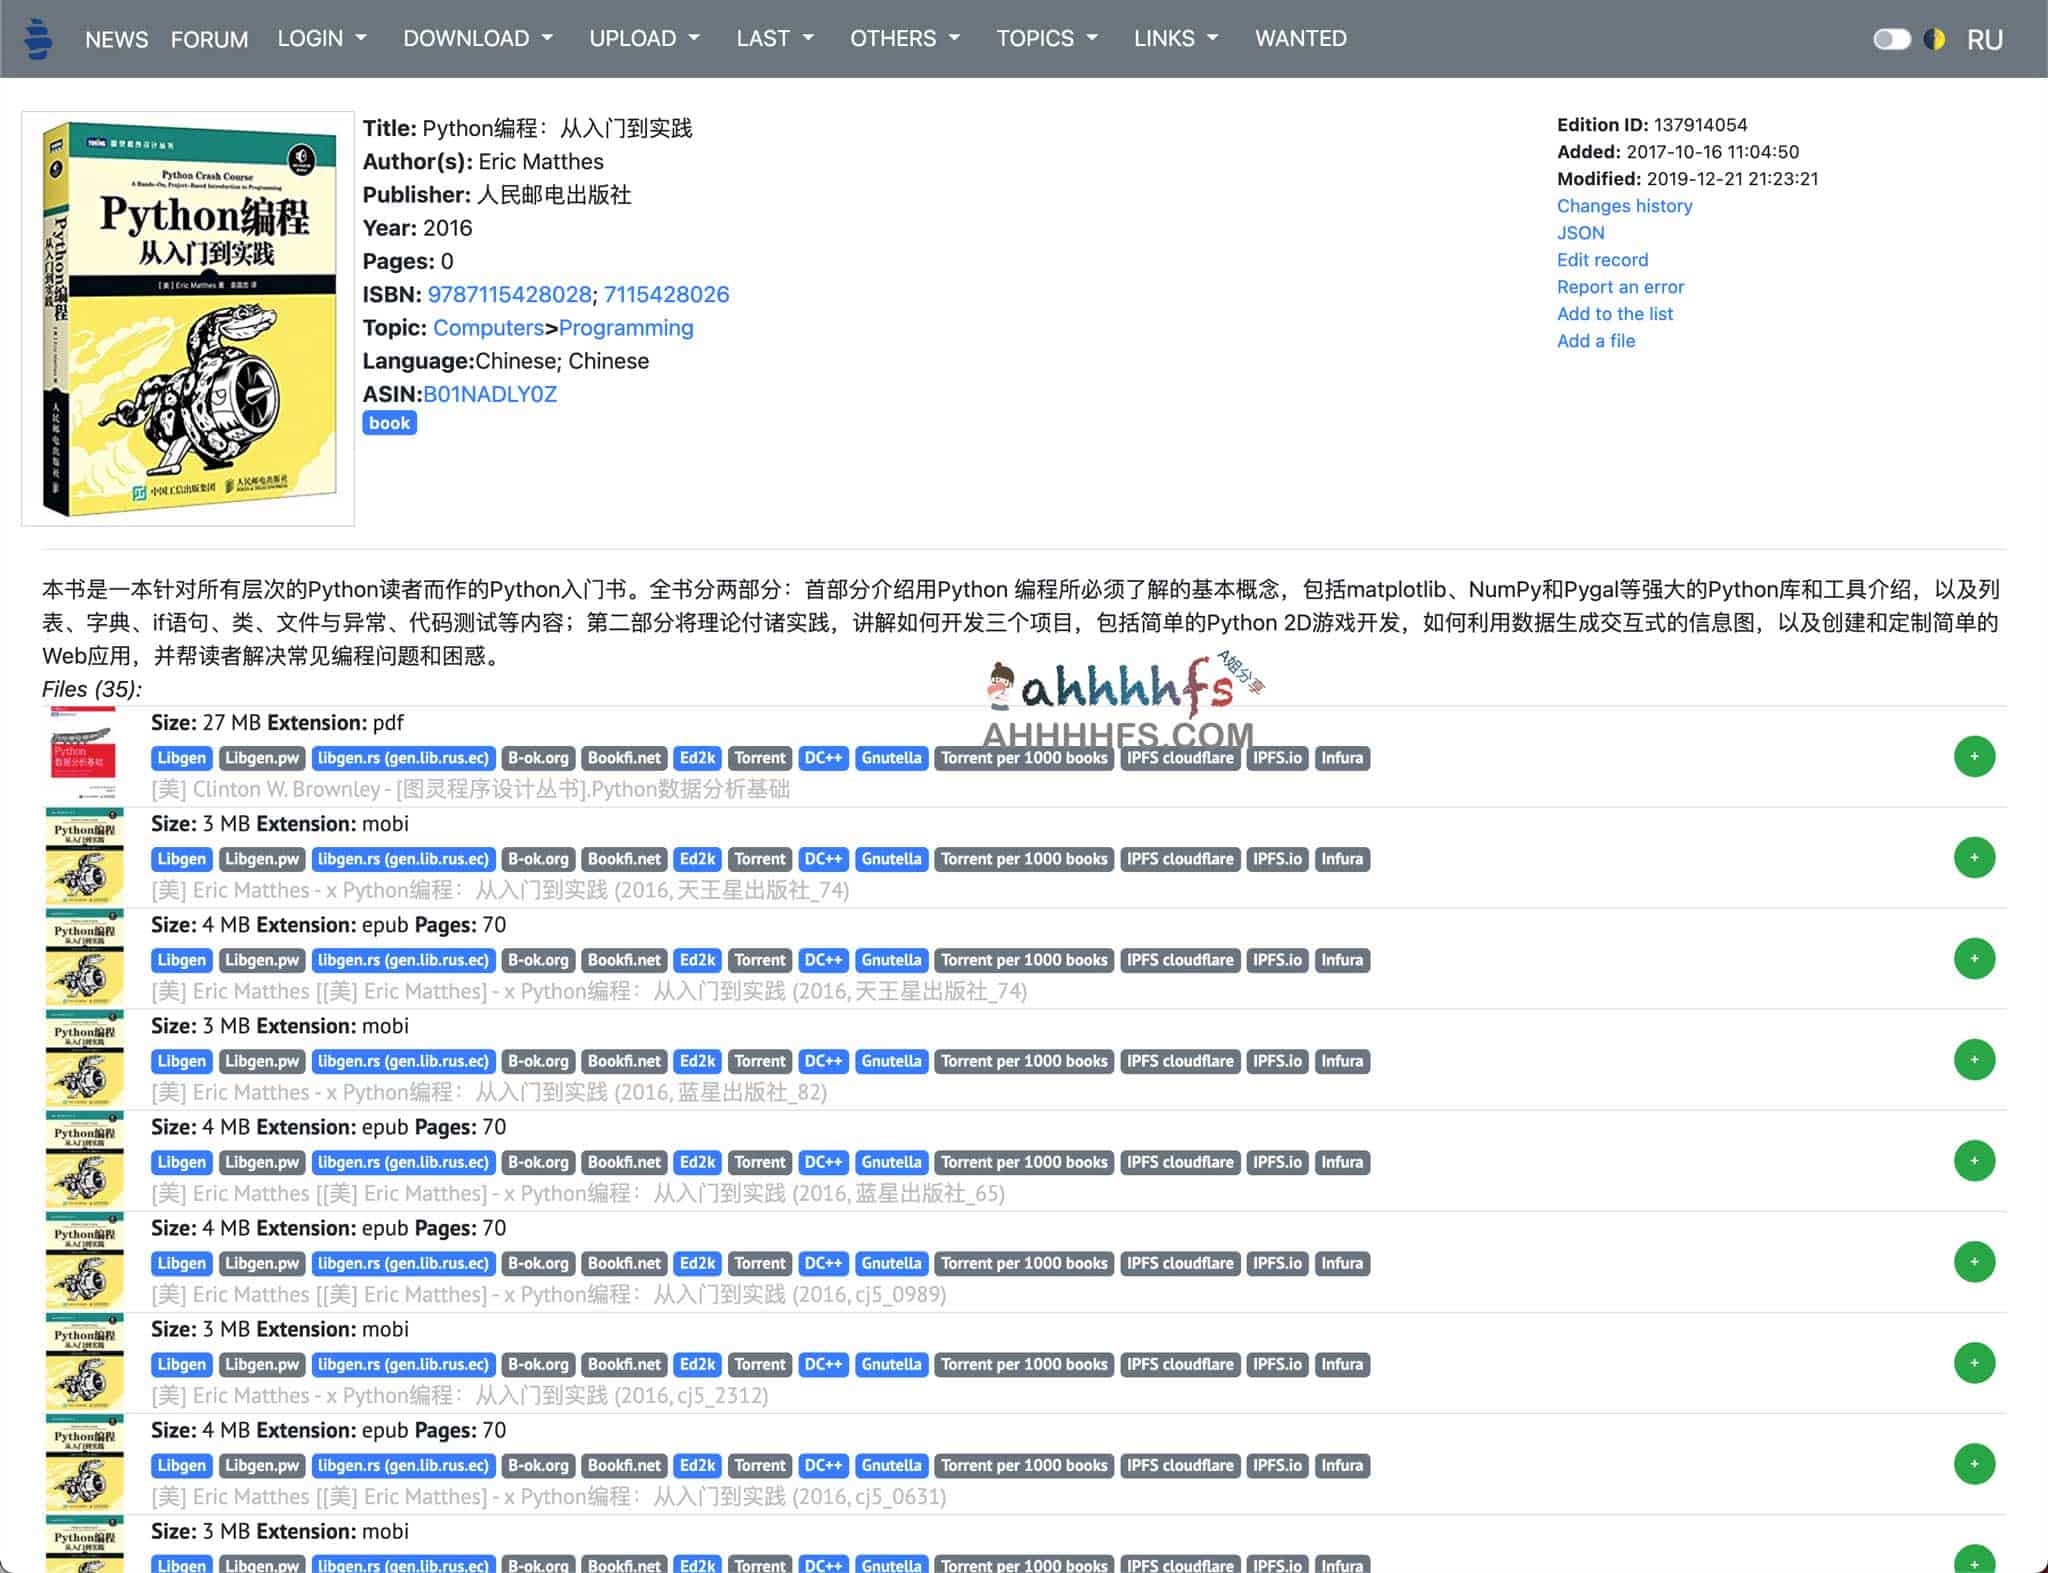Open the Changes history link
The height and width of the screenshot is (1573, 2048).
point(1624,206)
